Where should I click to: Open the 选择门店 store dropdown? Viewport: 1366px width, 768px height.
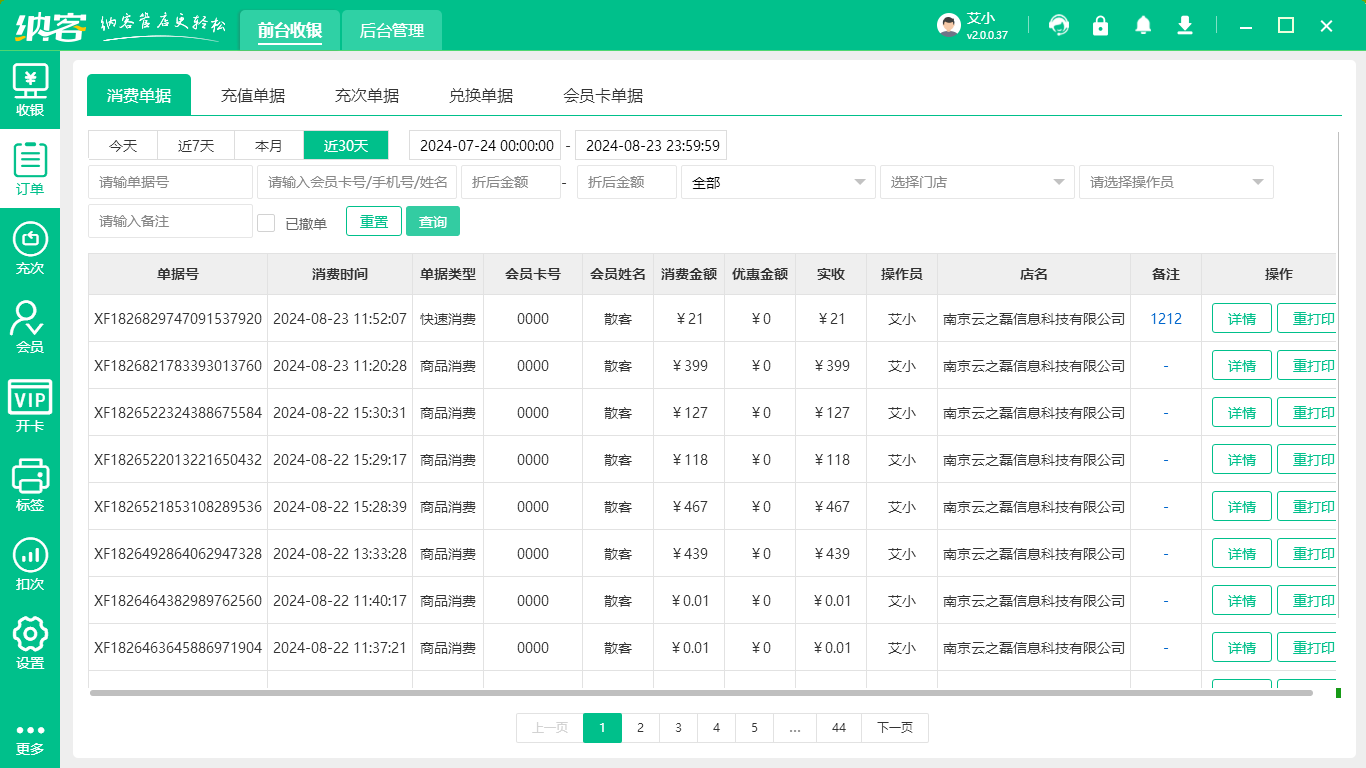977,182
